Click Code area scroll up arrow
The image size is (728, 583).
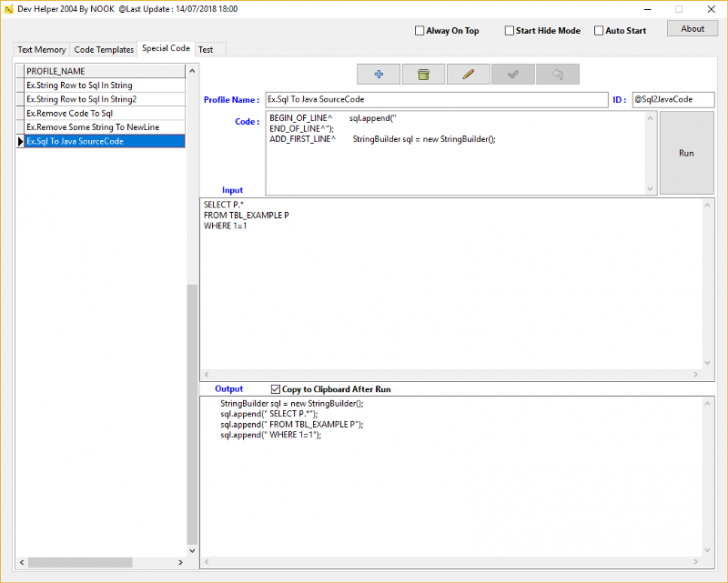pos(650,118)
